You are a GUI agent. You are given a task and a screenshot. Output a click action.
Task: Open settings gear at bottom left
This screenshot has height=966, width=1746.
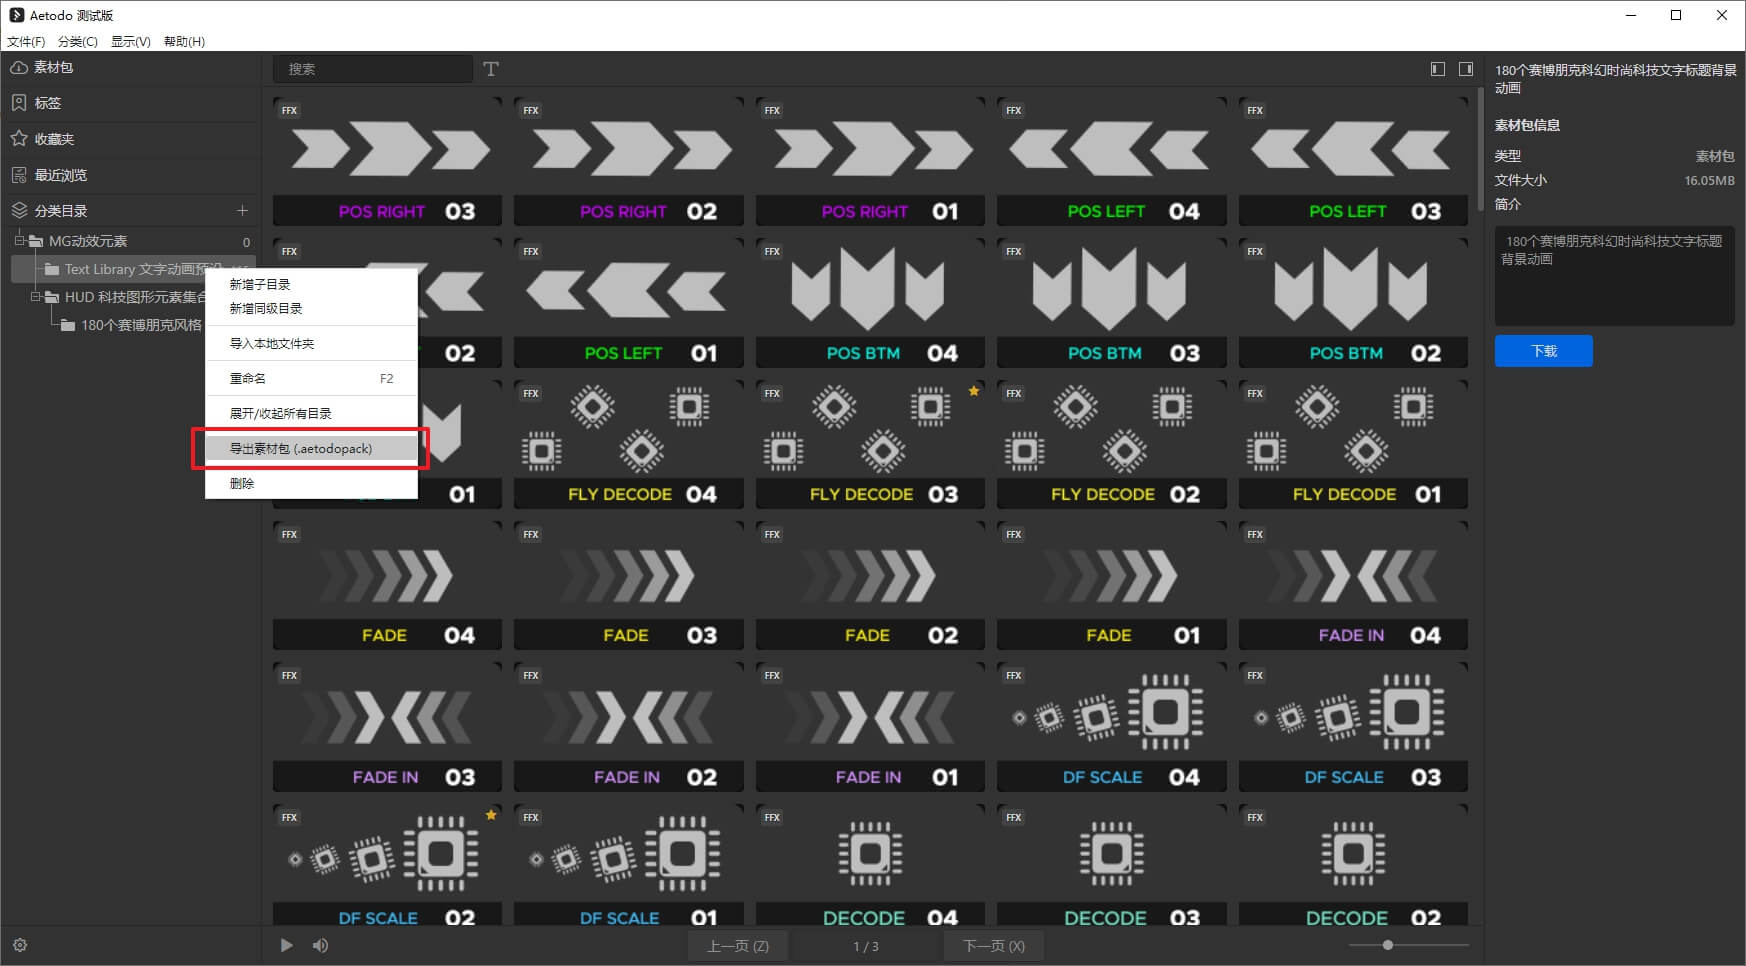point(20,945)
